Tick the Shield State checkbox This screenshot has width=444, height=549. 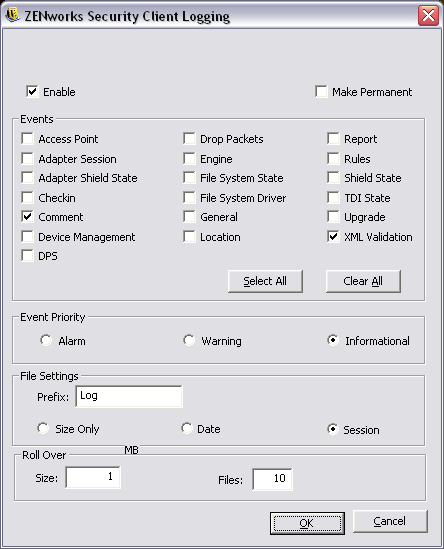point(333,178)
